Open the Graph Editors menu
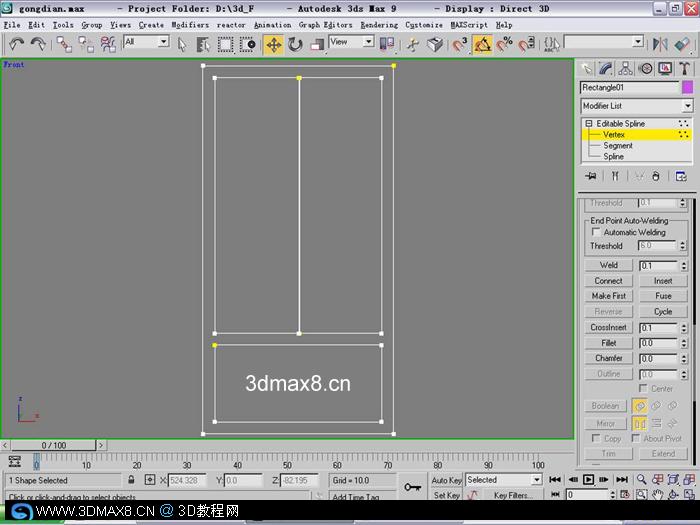This screenshot has width=700, height=525. 325,25
